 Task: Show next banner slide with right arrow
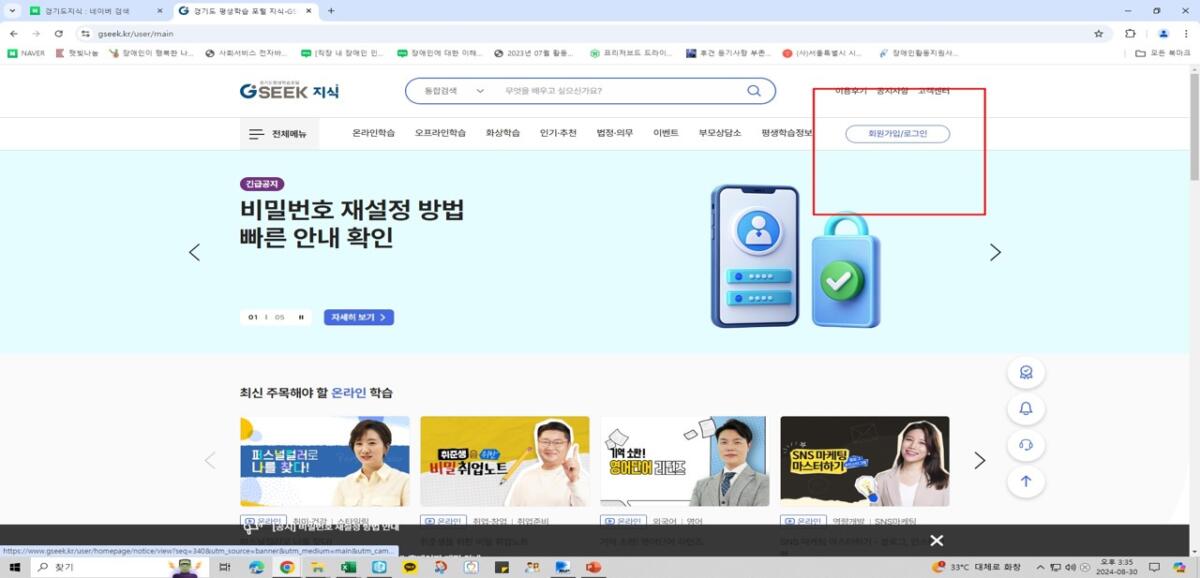click(995, 253)
